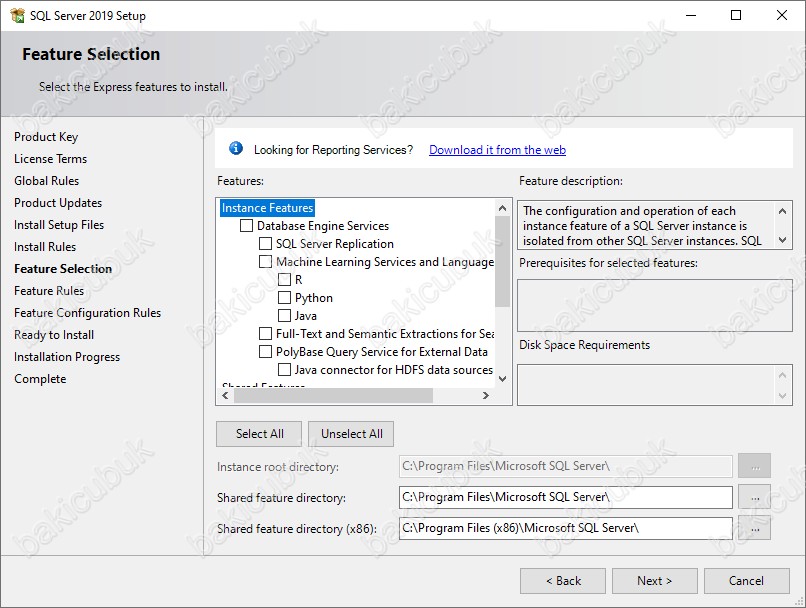Select the Instance Features tree node
806x608 pixels.
(267, 208)
